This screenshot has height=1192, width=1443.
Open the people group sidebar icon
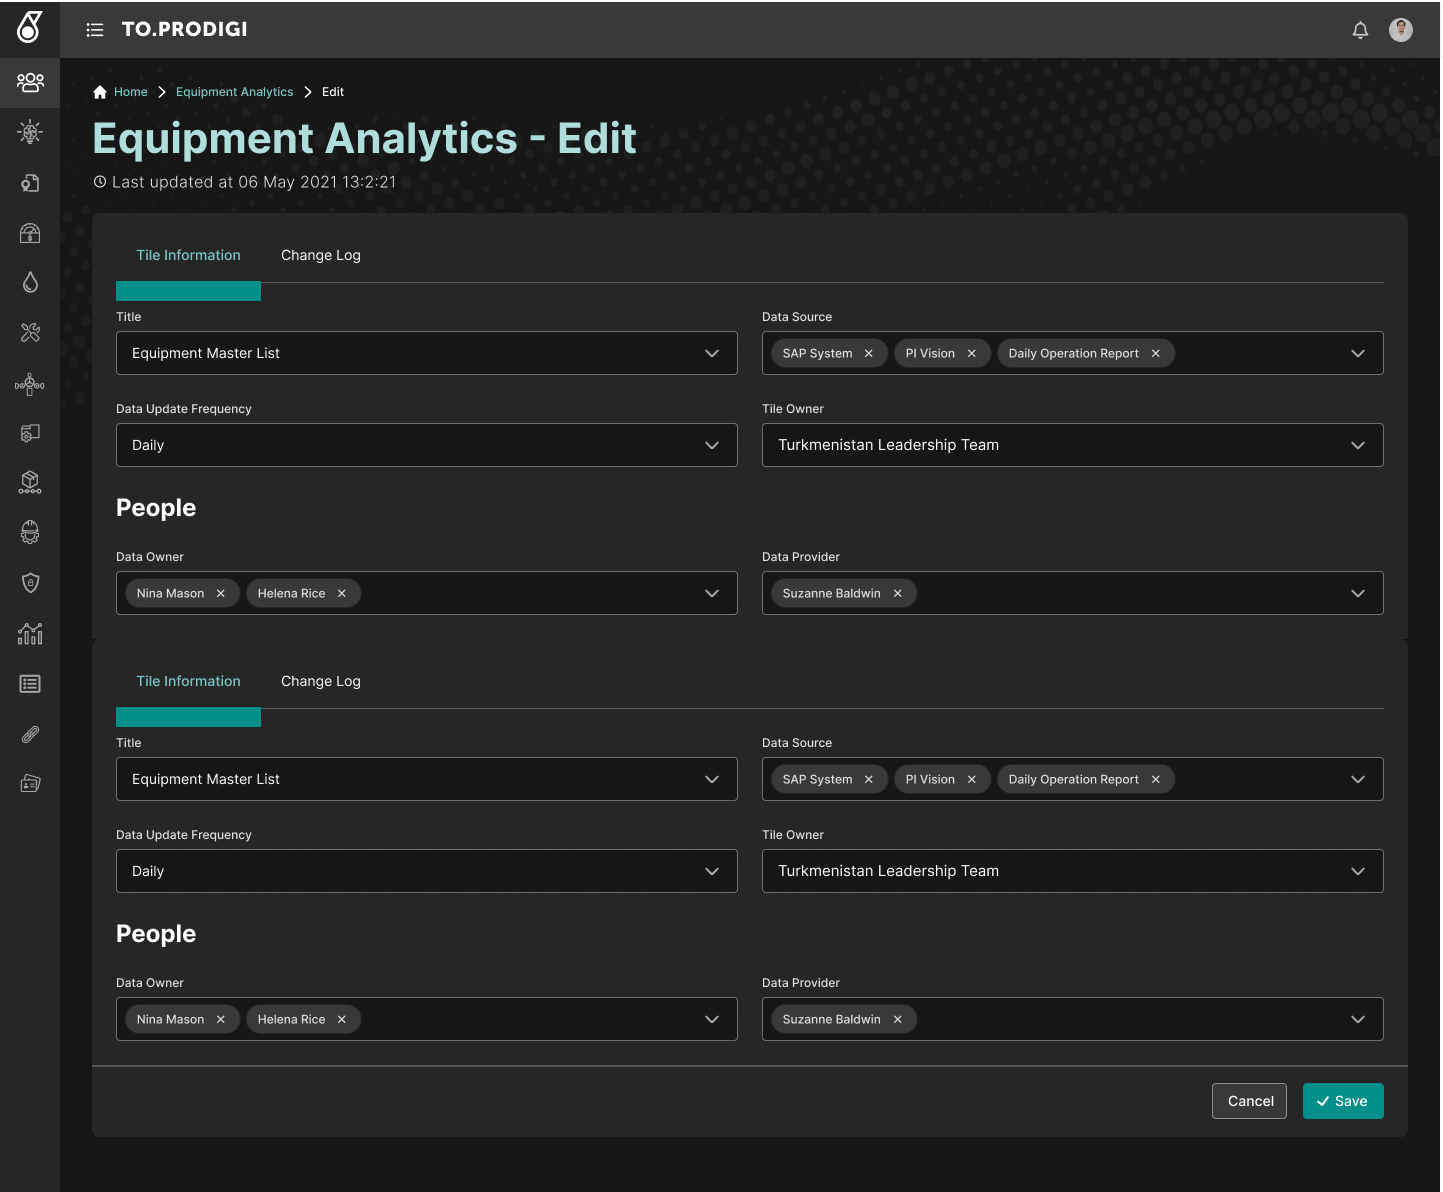tap(30, 82)
